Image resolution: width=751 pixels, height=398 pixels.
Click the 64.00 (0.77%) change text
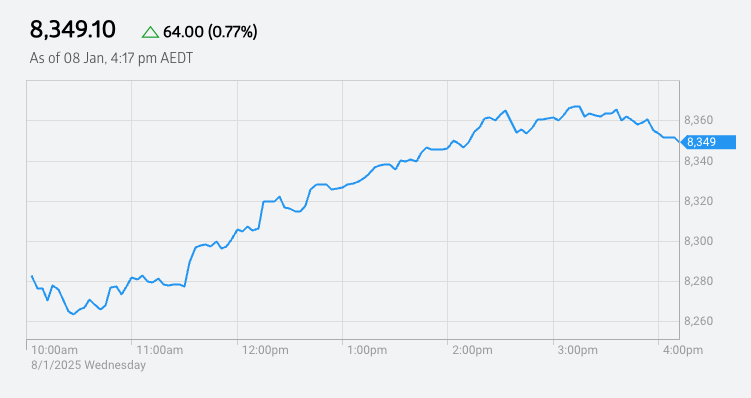(x=210, y=32)
